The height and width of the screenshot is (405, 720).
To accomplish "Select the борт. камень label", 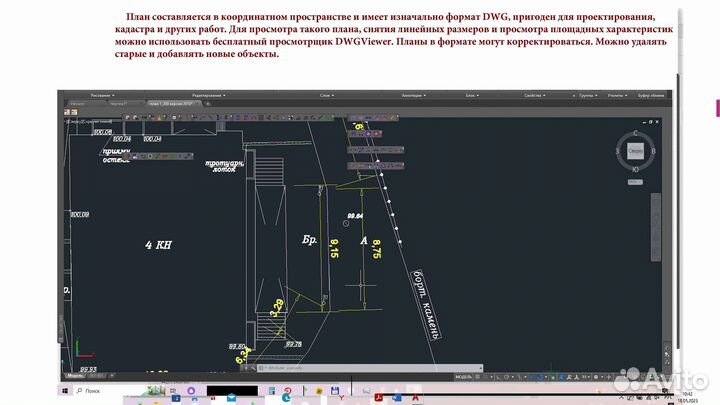I will [x=426, y=305].
